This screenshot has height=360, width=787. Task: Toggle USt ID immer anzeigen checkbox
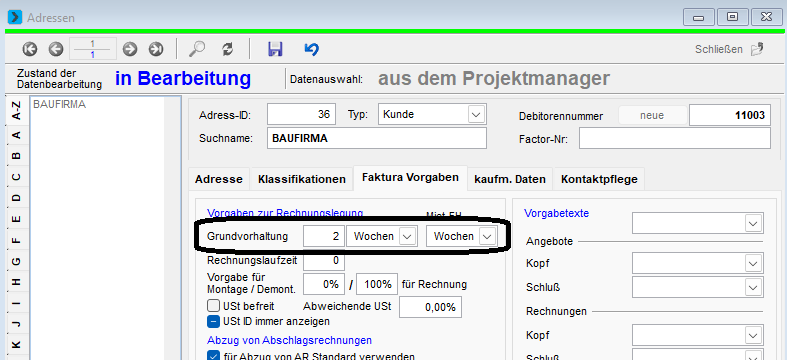click(213, 321)
